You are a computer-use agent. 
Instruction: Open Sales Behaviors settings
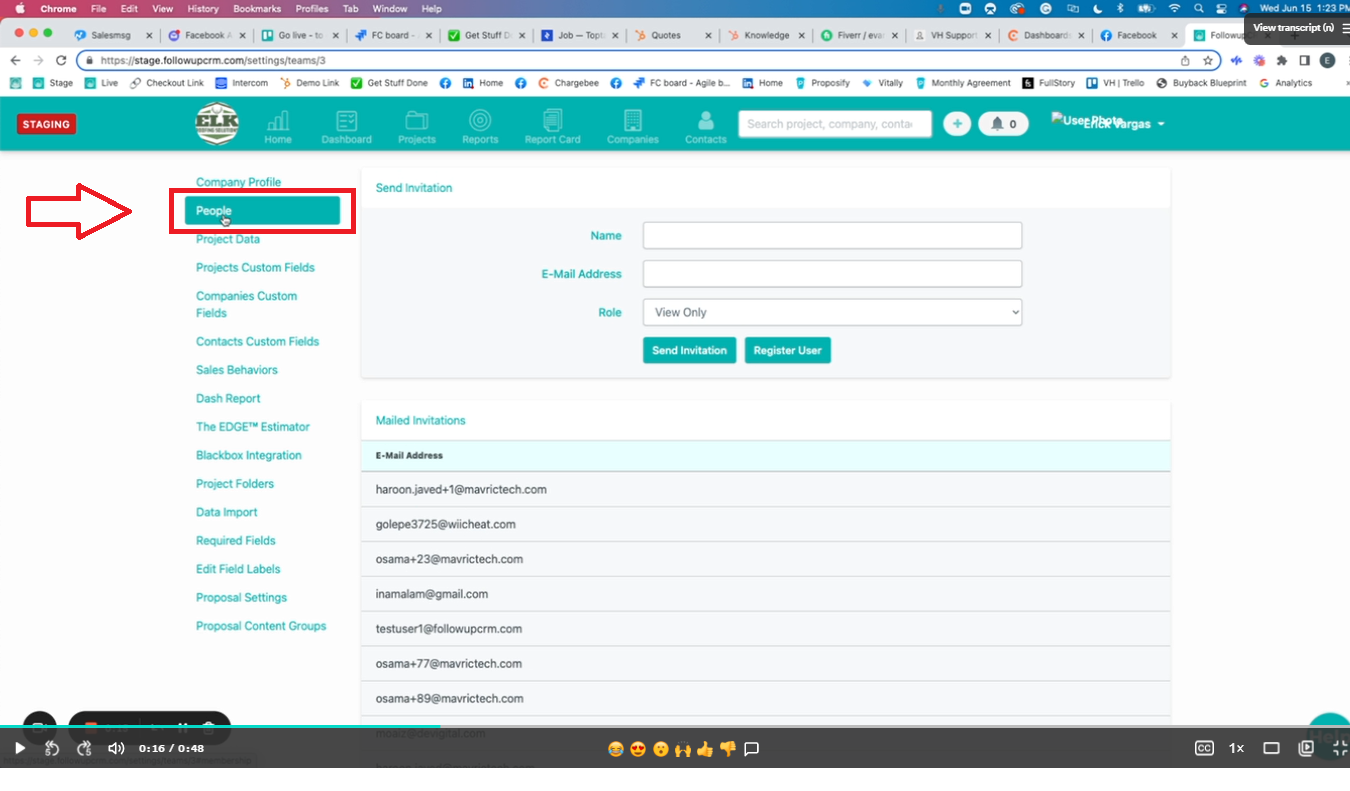click(237, 370)
